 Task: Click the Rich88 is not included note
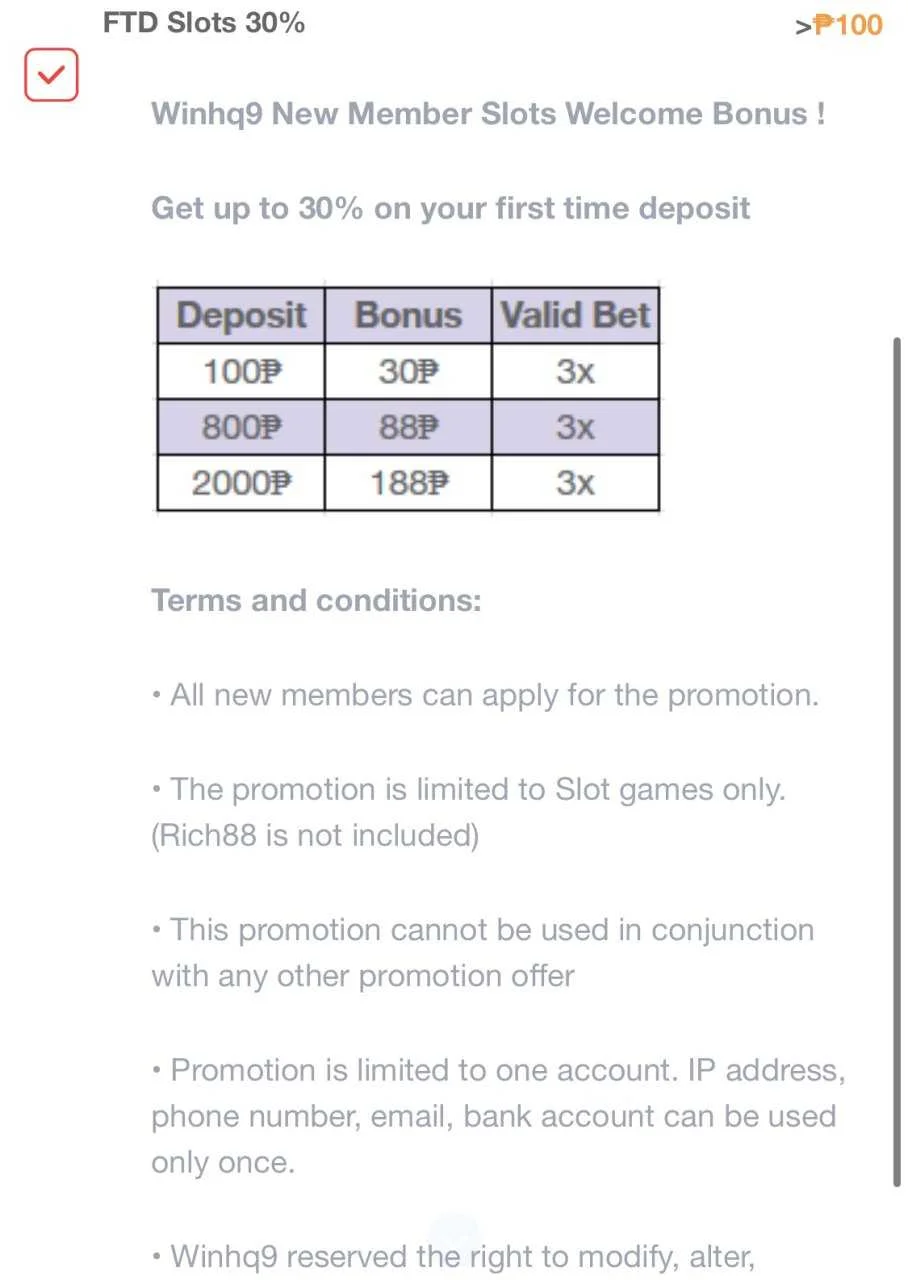pyautogui.click(x=315, y=836)
